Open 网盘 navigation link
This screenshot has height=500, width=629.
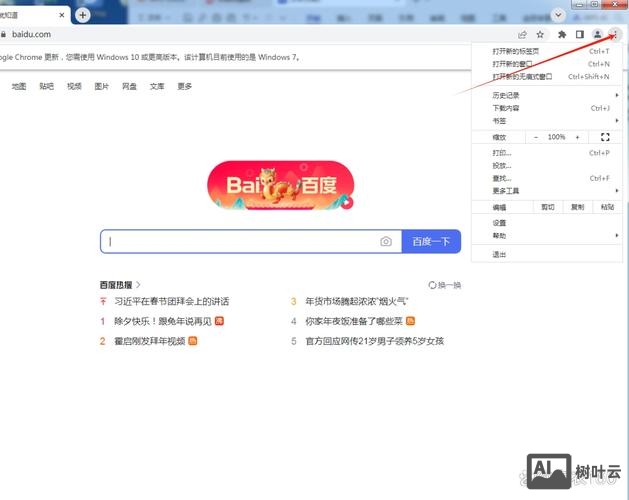[x=129, y=86]
